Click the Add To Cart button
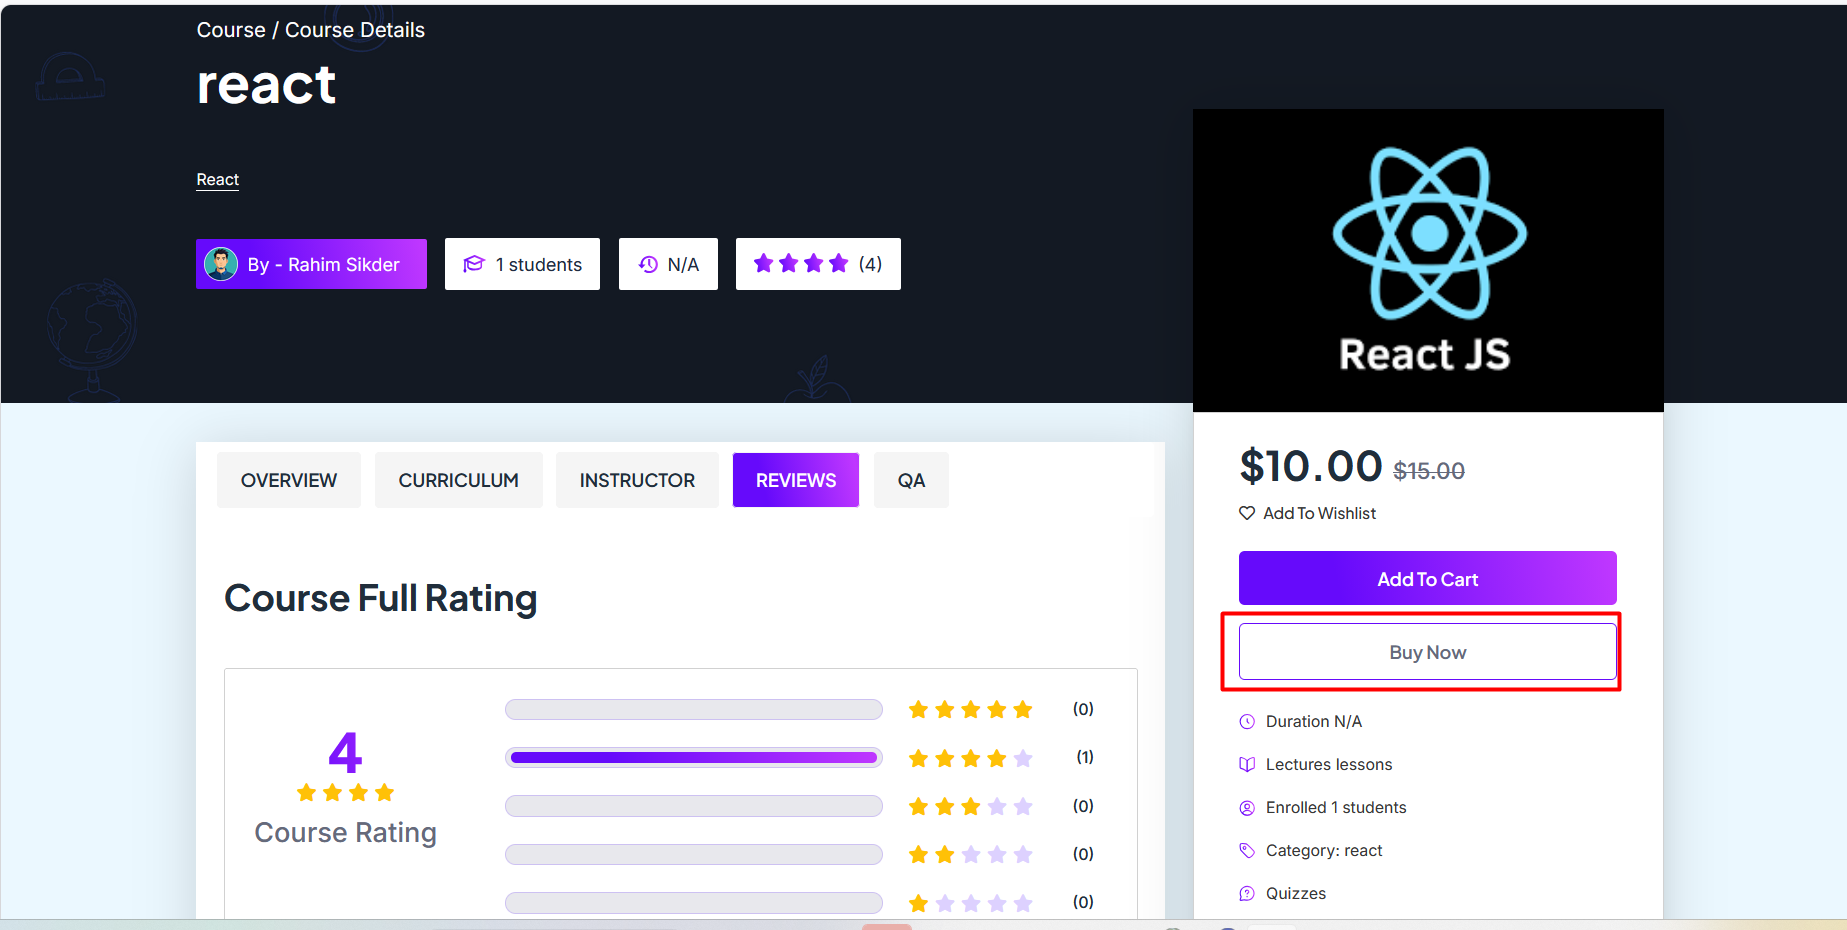1847x930 pixels. click(x=1428, y=578)
